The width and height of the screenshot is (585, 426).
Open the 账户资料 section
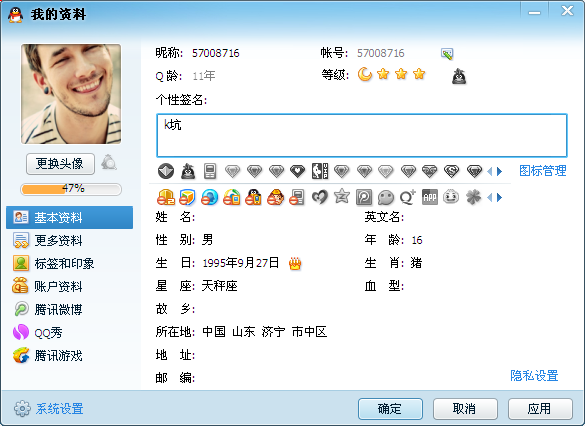[x=69, y=286]
